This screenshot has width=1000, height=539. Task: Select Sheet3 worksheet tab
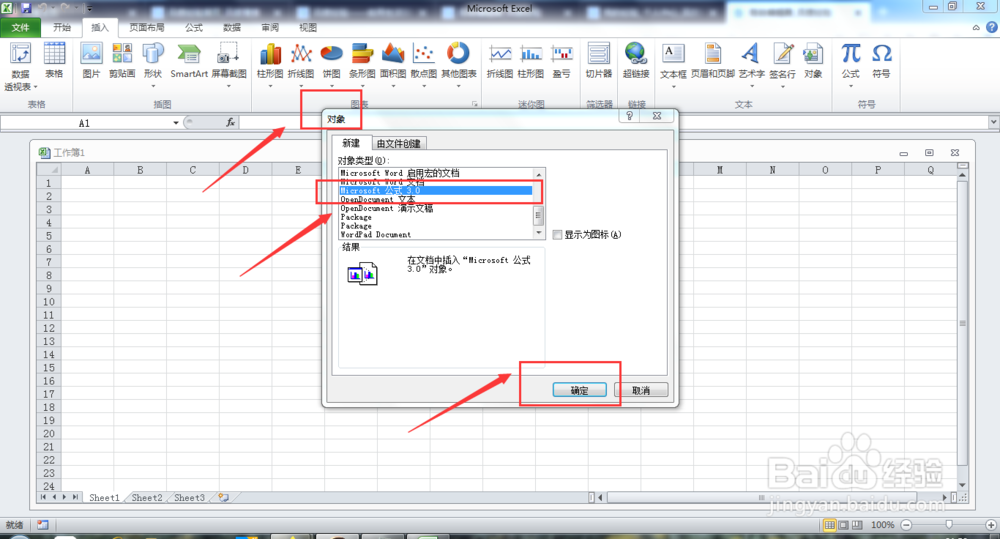coord(189,498)
